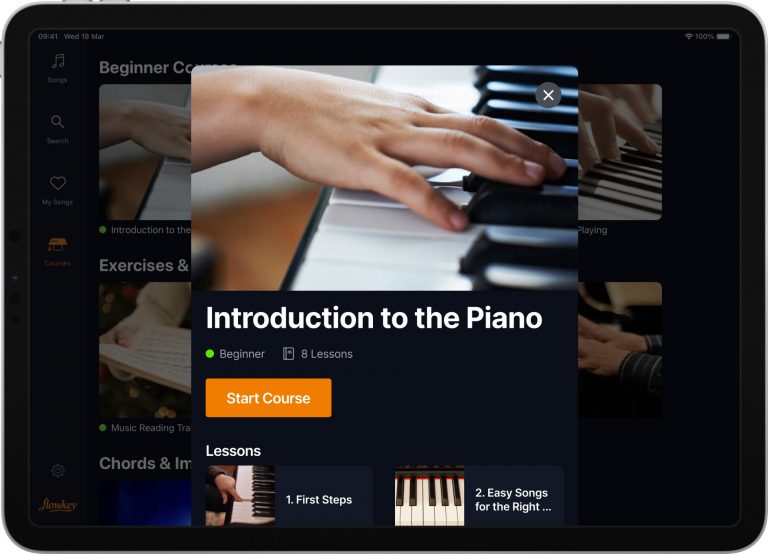
Task: Open lesson 1. First Steps
Action: point(289,496)
